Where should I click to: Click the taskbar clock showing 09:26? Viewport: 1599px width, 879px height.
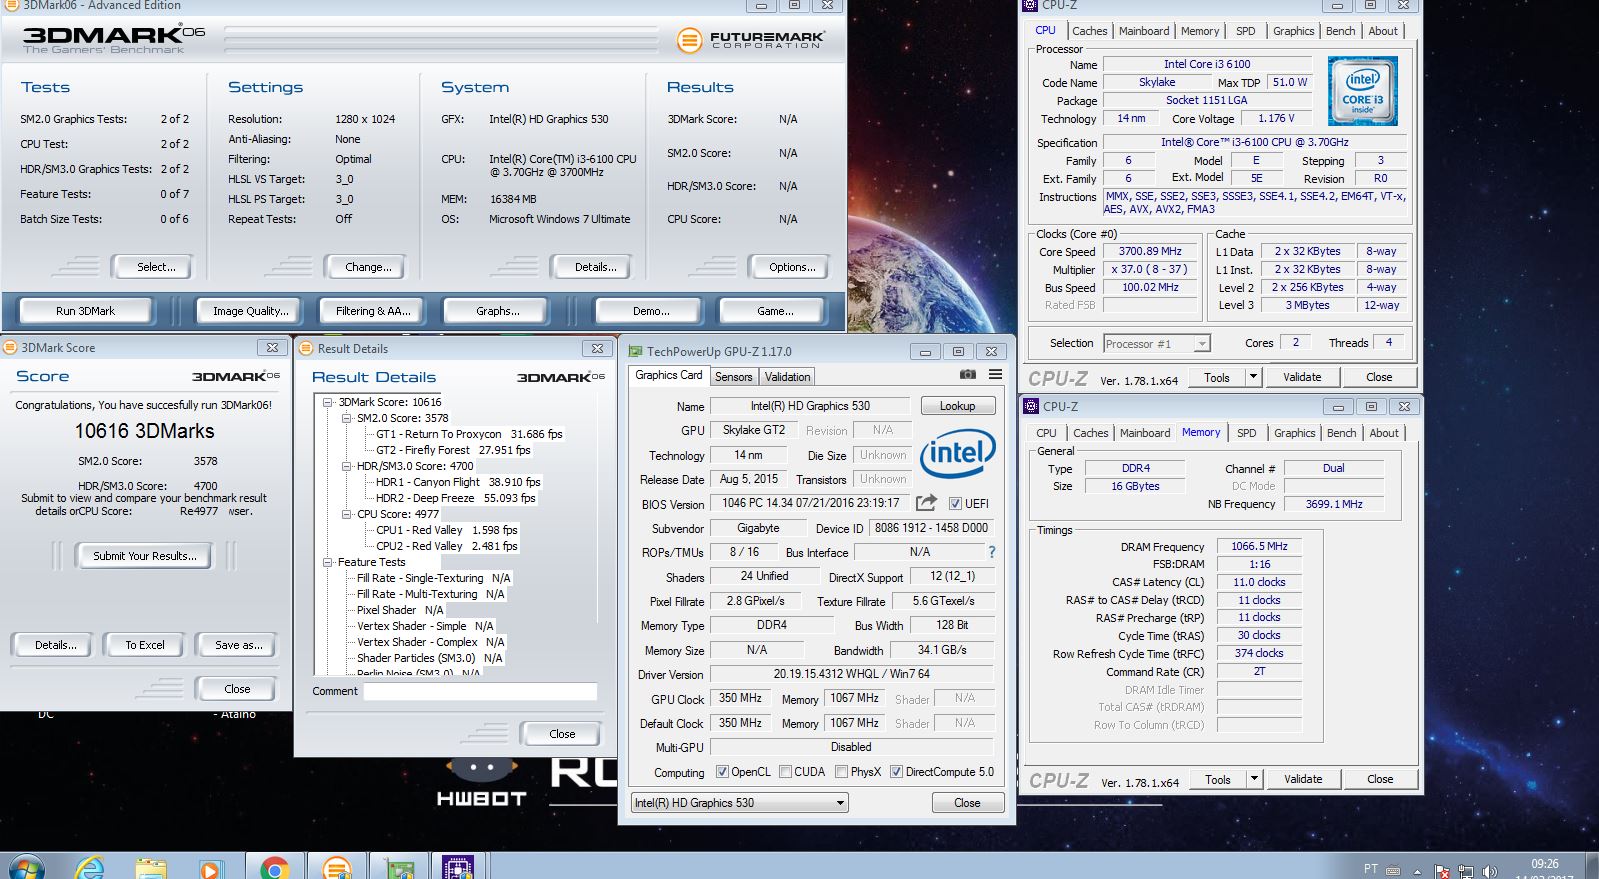pos(1544,866)
